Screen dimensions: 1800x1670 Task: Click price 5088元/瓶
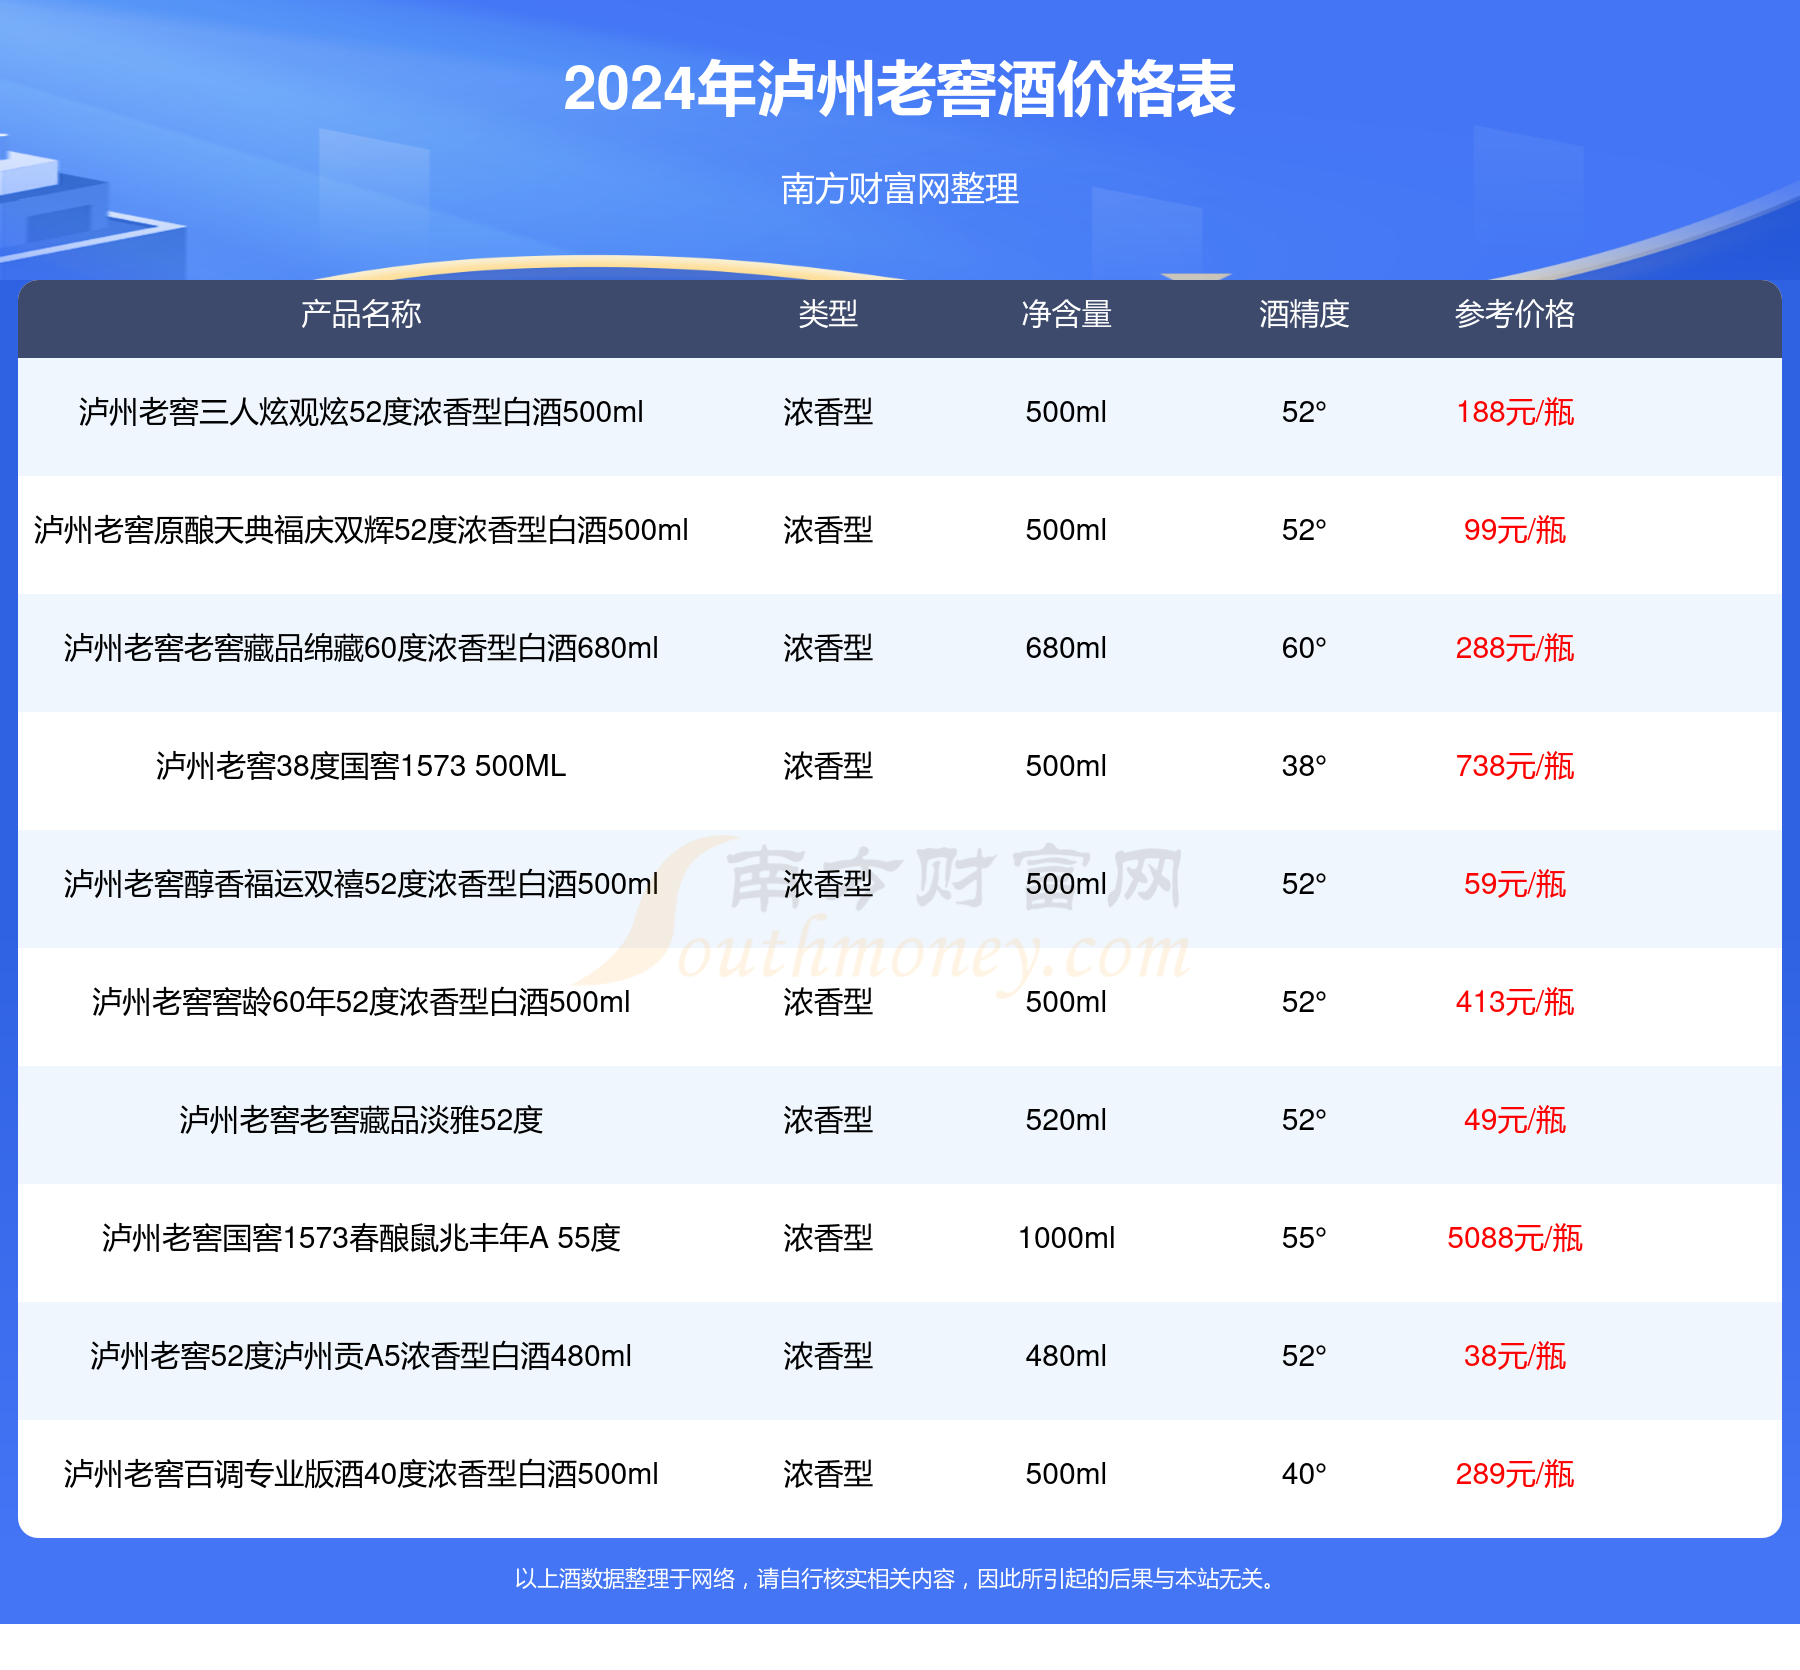(1515, 1238)
